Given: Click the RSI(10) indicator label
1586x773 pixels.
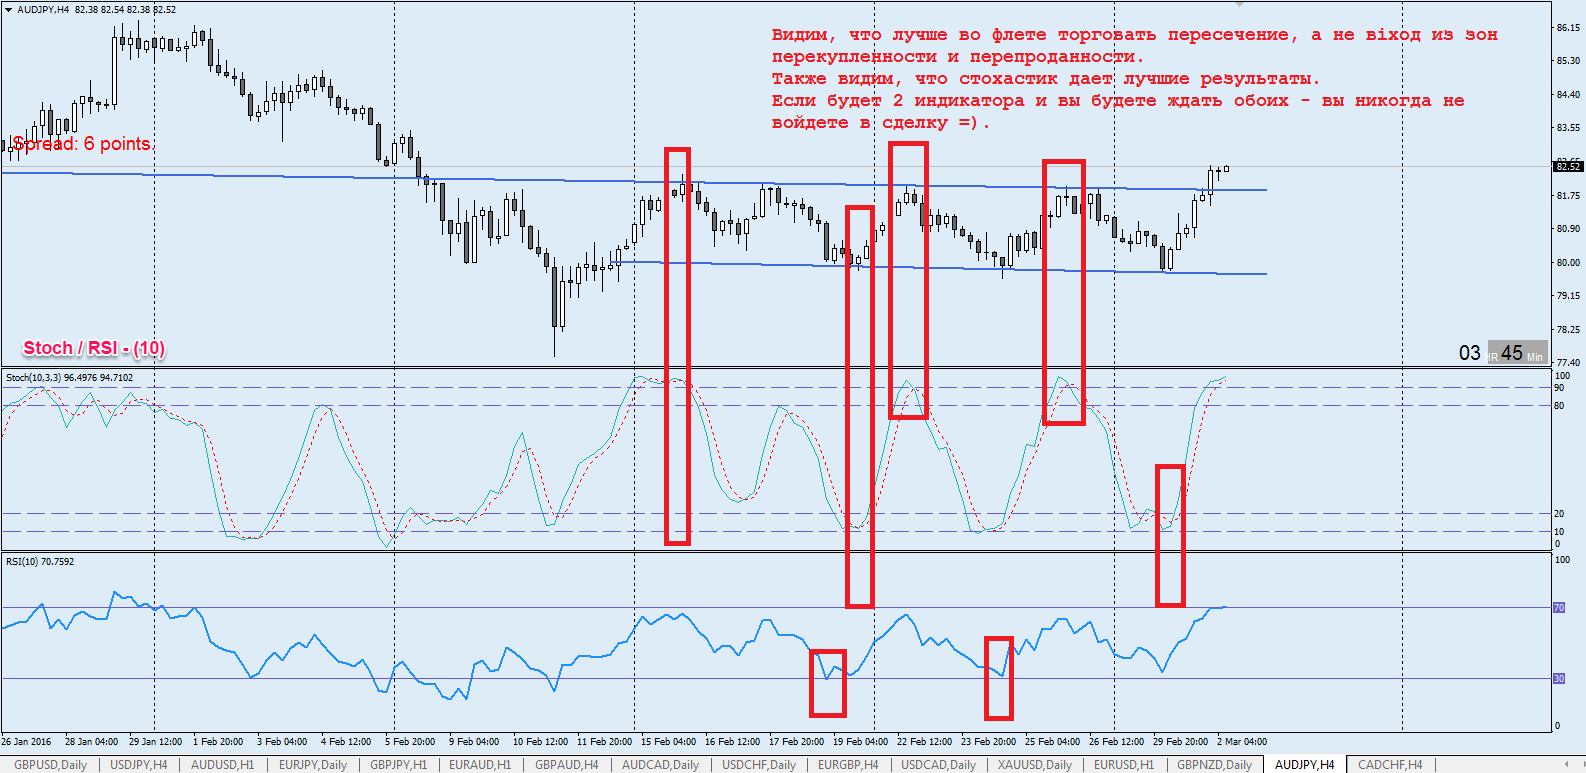Looking at the screenshot, I should coord(40,562).
